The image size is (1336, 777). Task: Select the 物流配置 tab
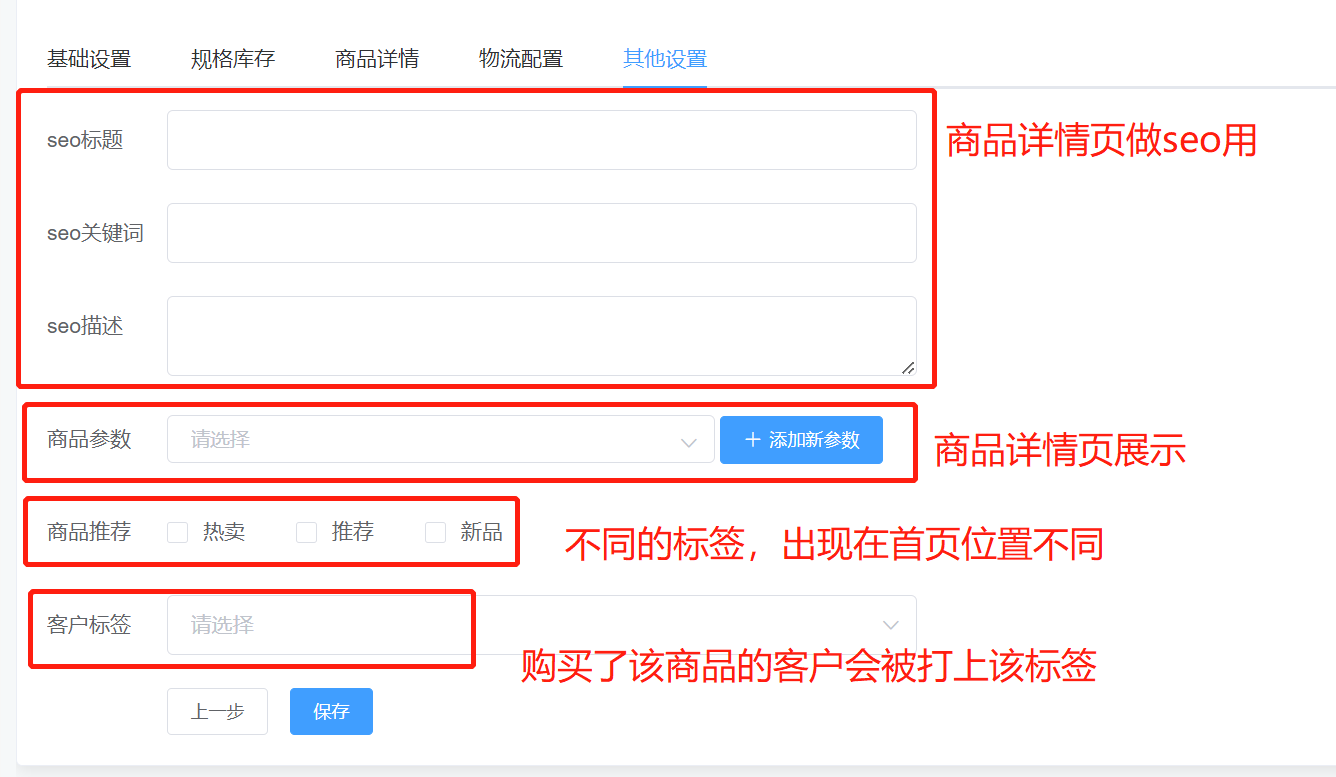tap(521, 59)
